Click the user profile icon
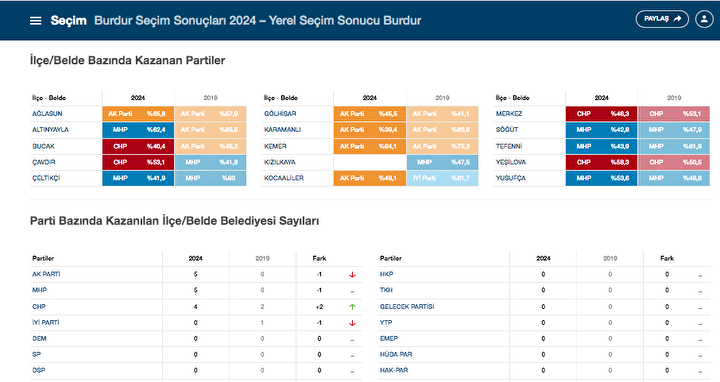Screen dimensions: 720x382 pyautogui.click(x=704, y=19)
